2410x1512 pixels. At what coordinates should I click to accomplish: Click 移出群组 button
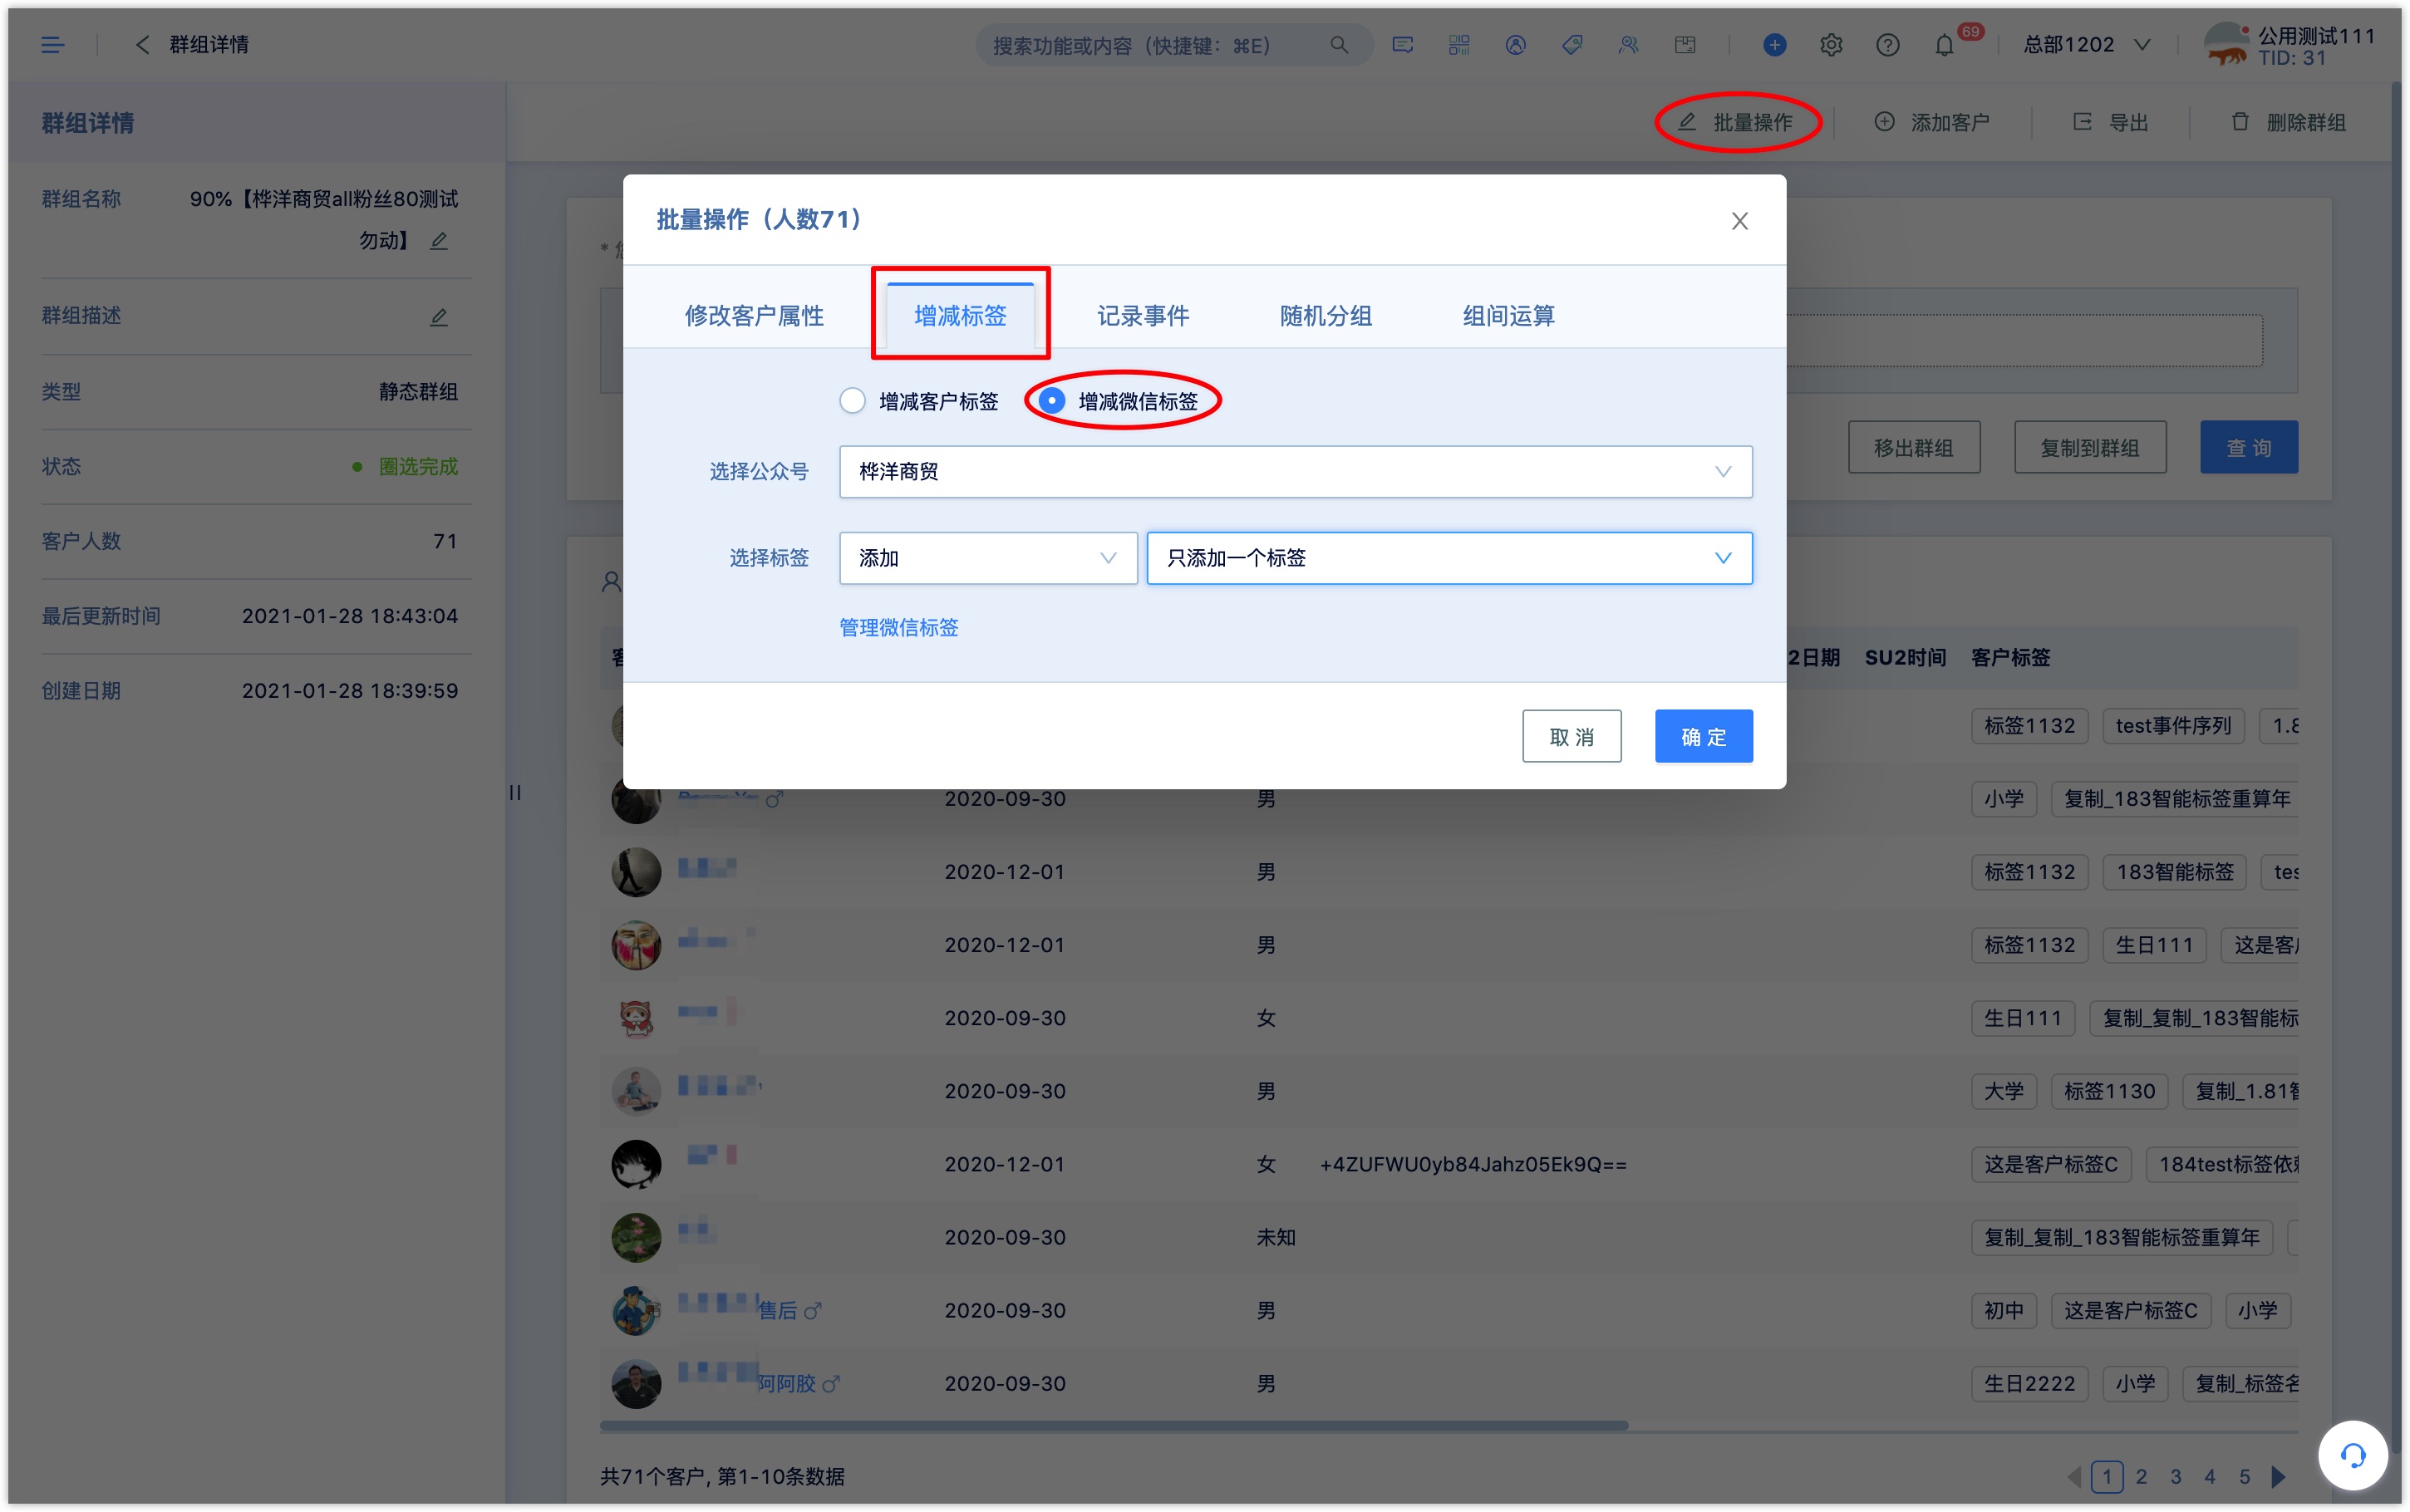1914,448
